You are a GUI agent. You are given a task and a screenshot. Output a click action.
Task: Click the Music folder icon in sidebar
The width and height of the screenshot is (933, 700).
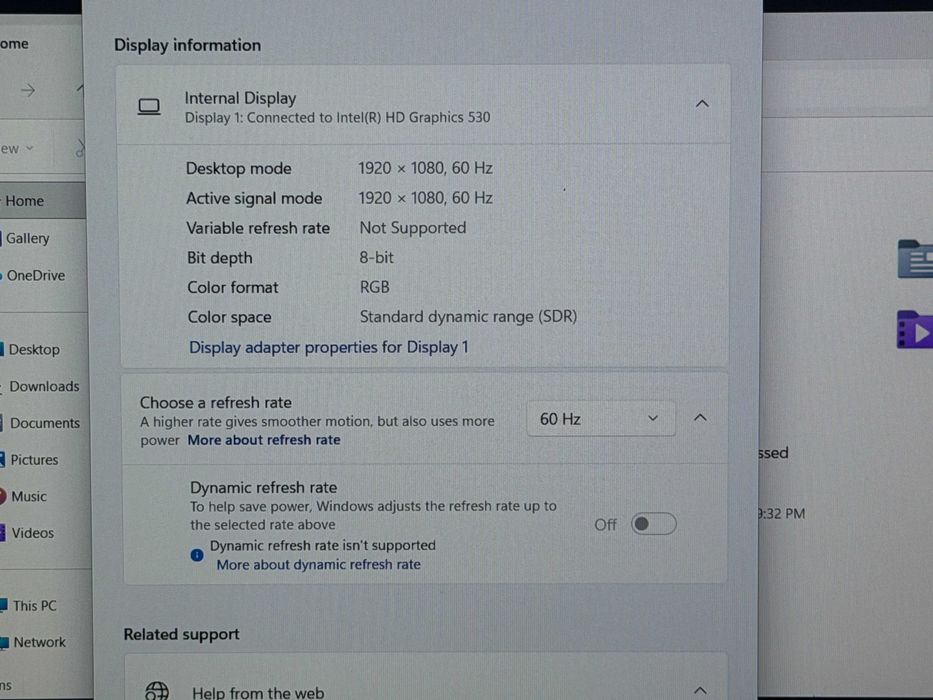coord(2,496)
